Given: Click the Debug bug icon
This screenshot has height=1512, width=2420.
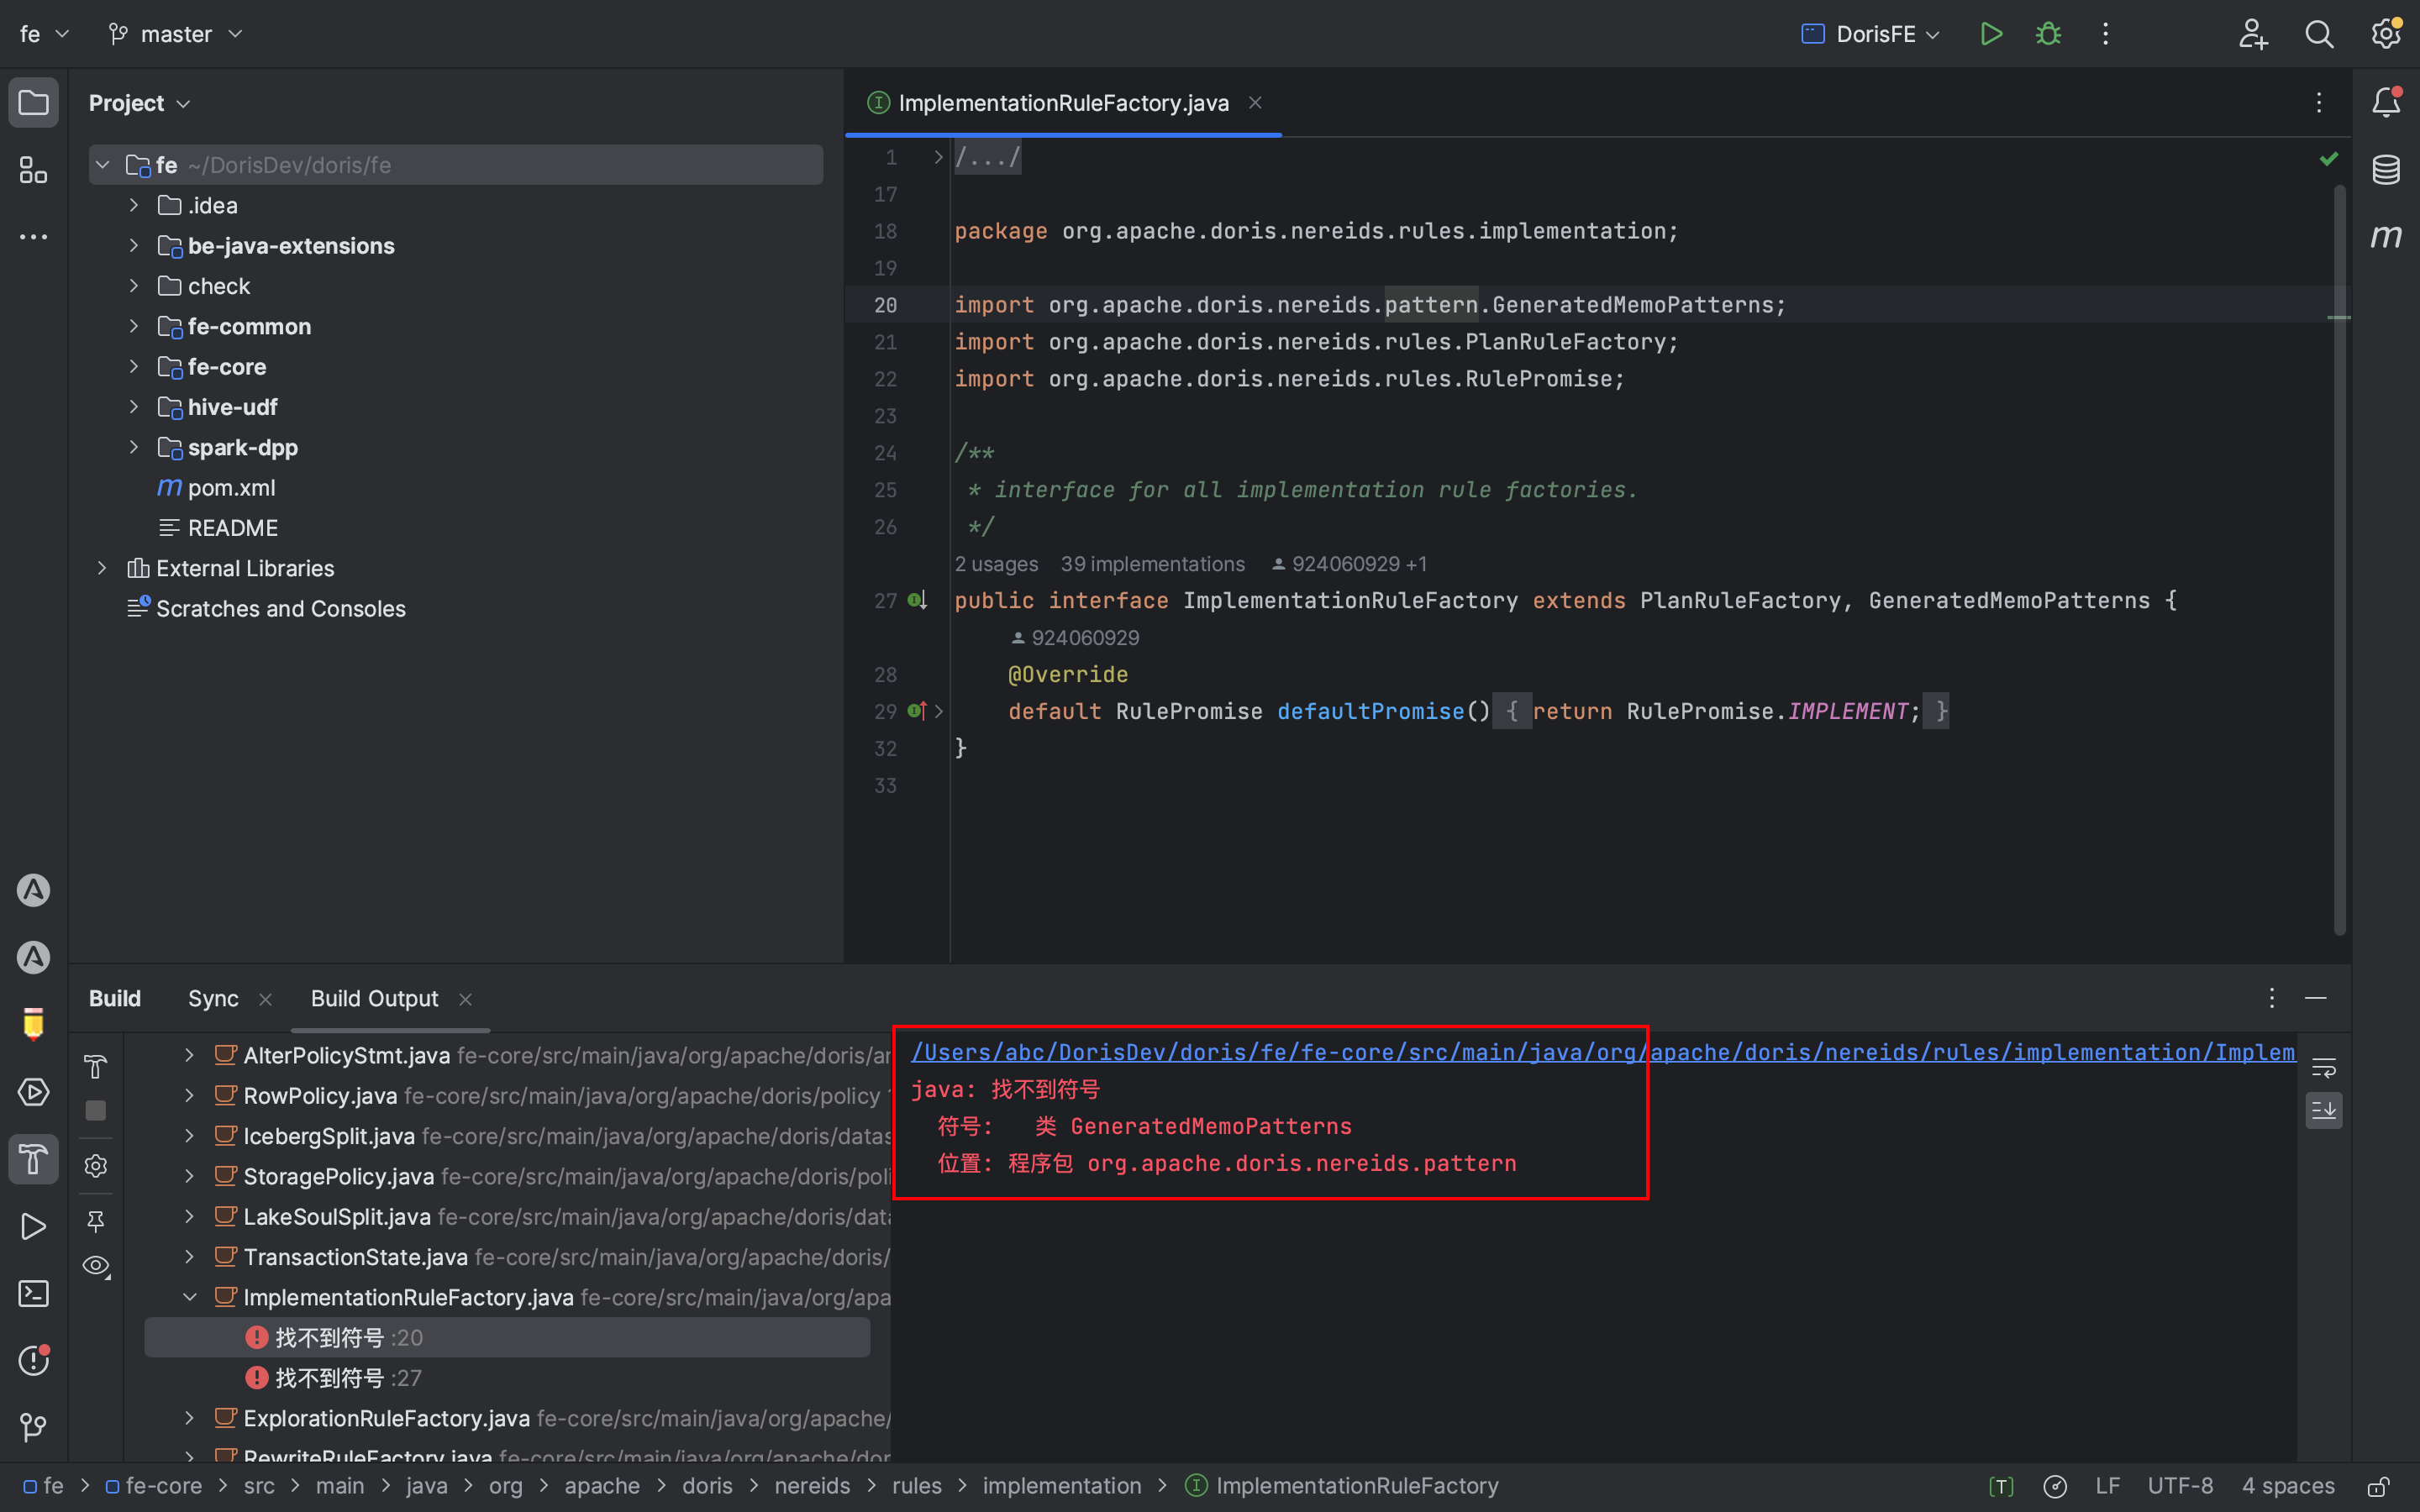Looking at the screenshot, I should coord(2048,34).
